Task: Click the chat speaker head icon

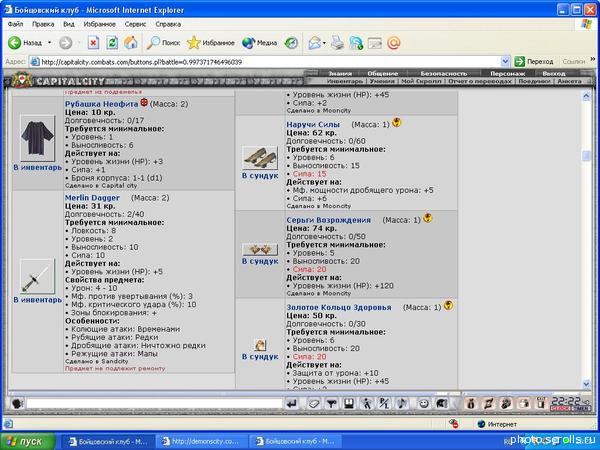Action: coord(17,403)
